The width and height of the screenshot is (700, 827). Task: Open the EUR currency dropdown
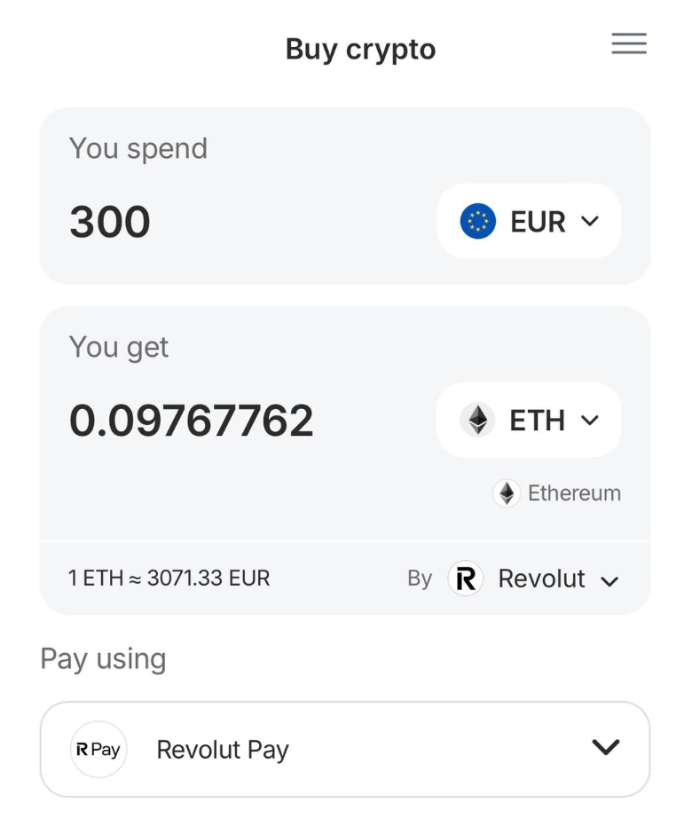pos(528,221)
